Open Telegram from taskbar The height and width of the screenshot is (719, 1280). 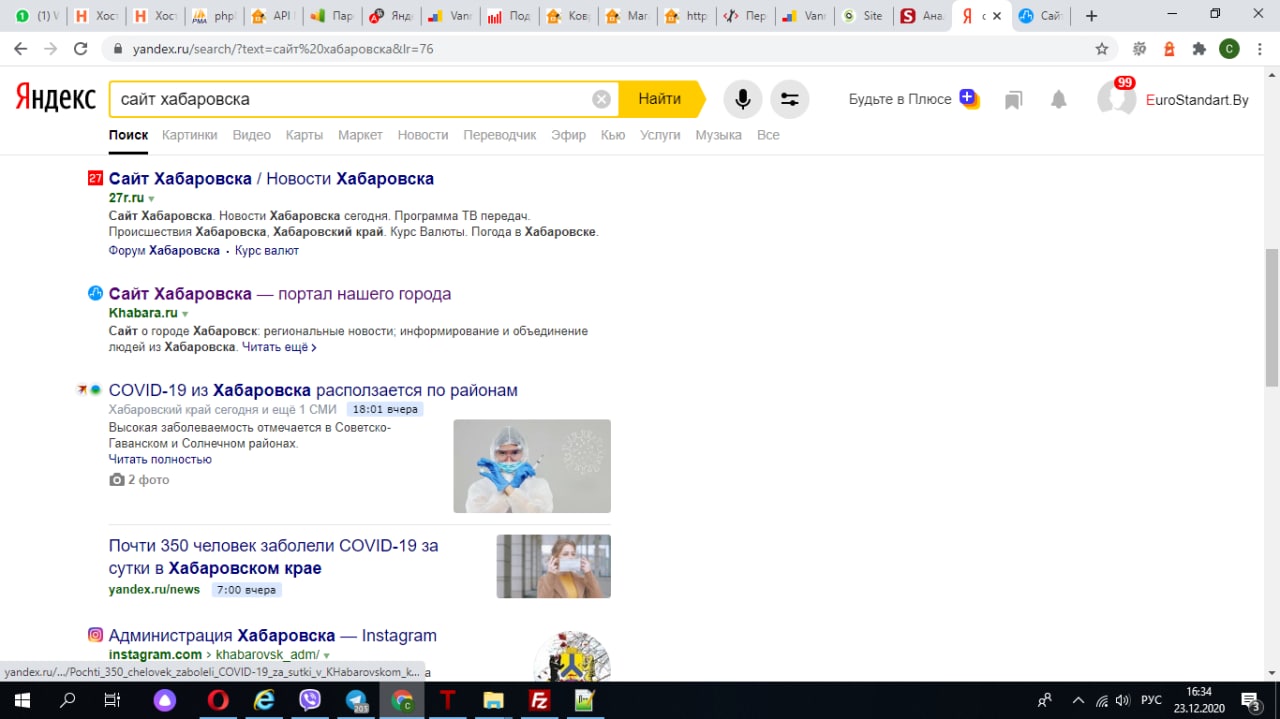(x=357, y=700)
